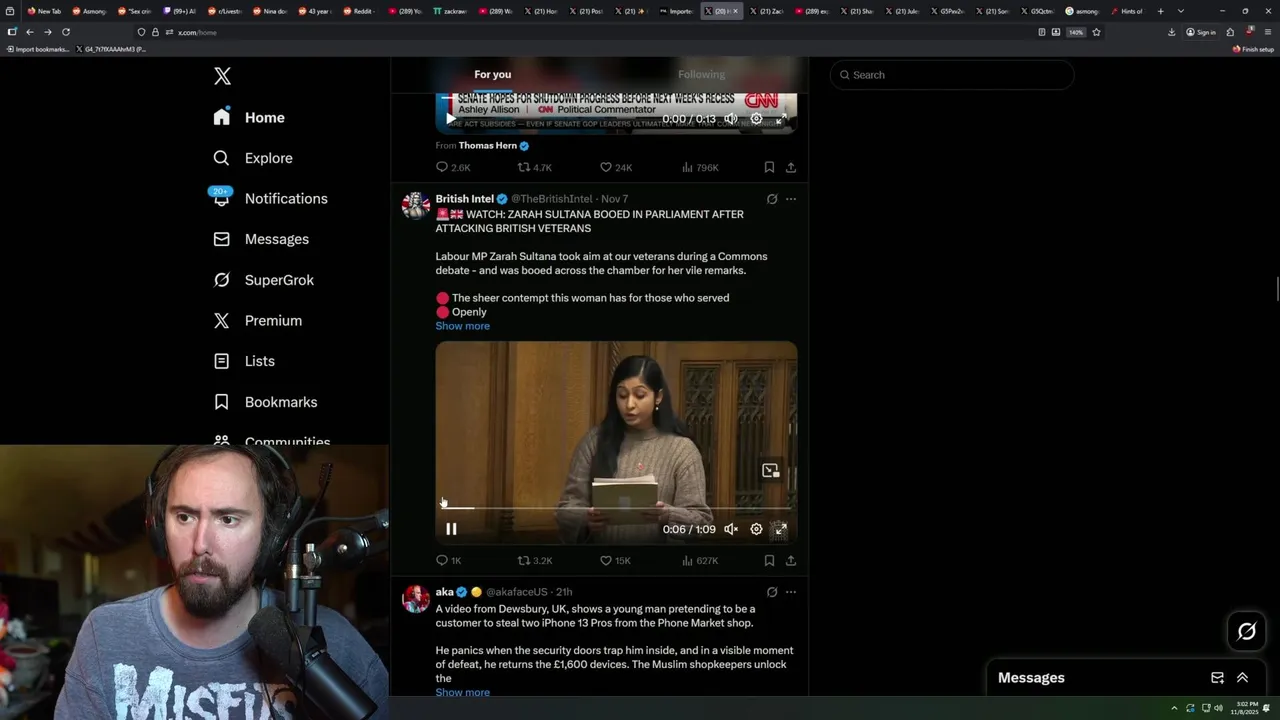
Task: Switch to the Following tab
Action: tap(701, 74)
